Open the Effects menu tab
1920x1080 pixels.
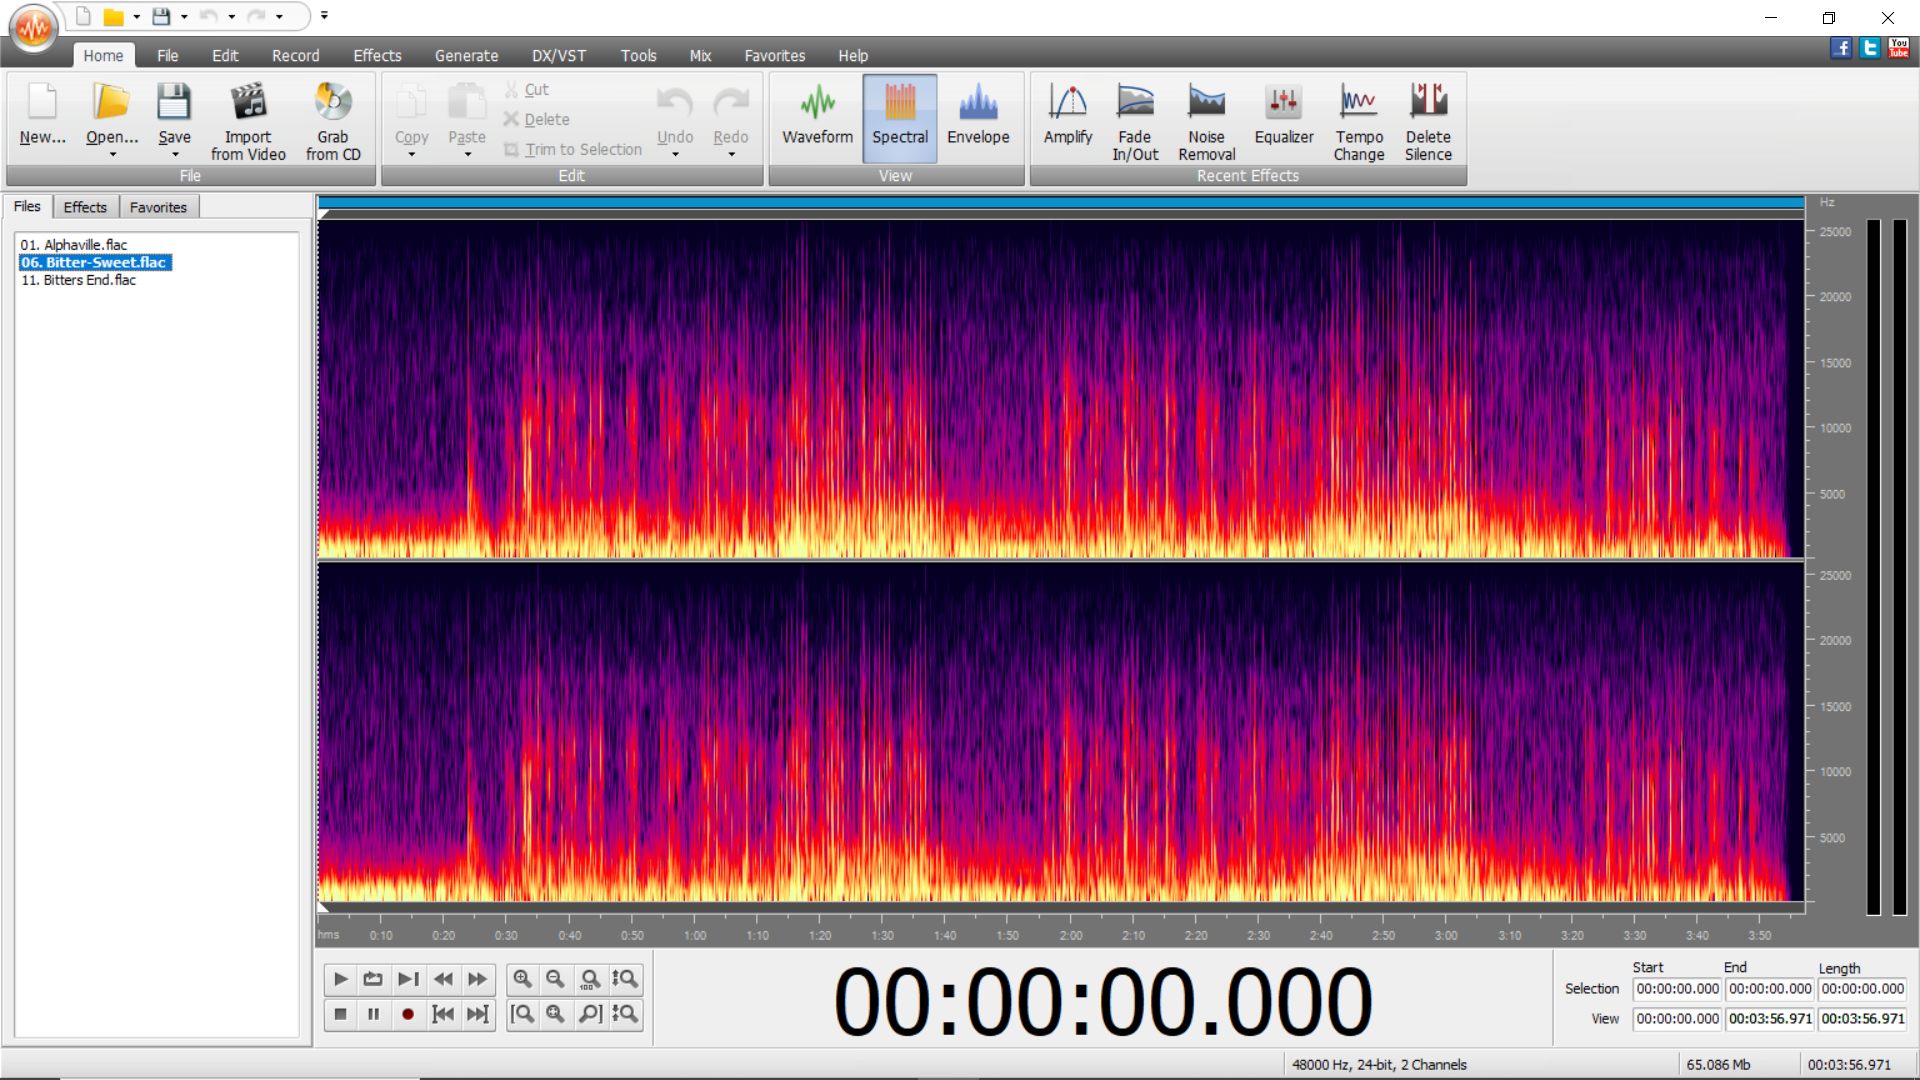(x=377, y=56)
